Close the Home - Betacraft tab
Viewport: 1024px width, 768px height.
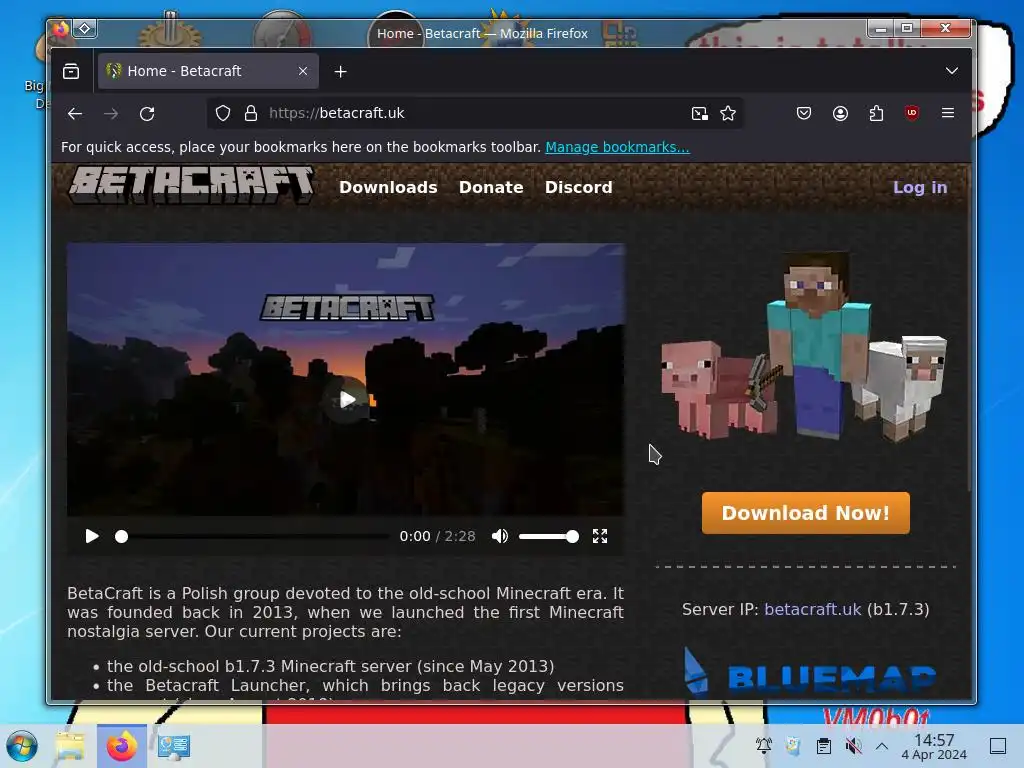pyautogui.click(x=303, y=71)
